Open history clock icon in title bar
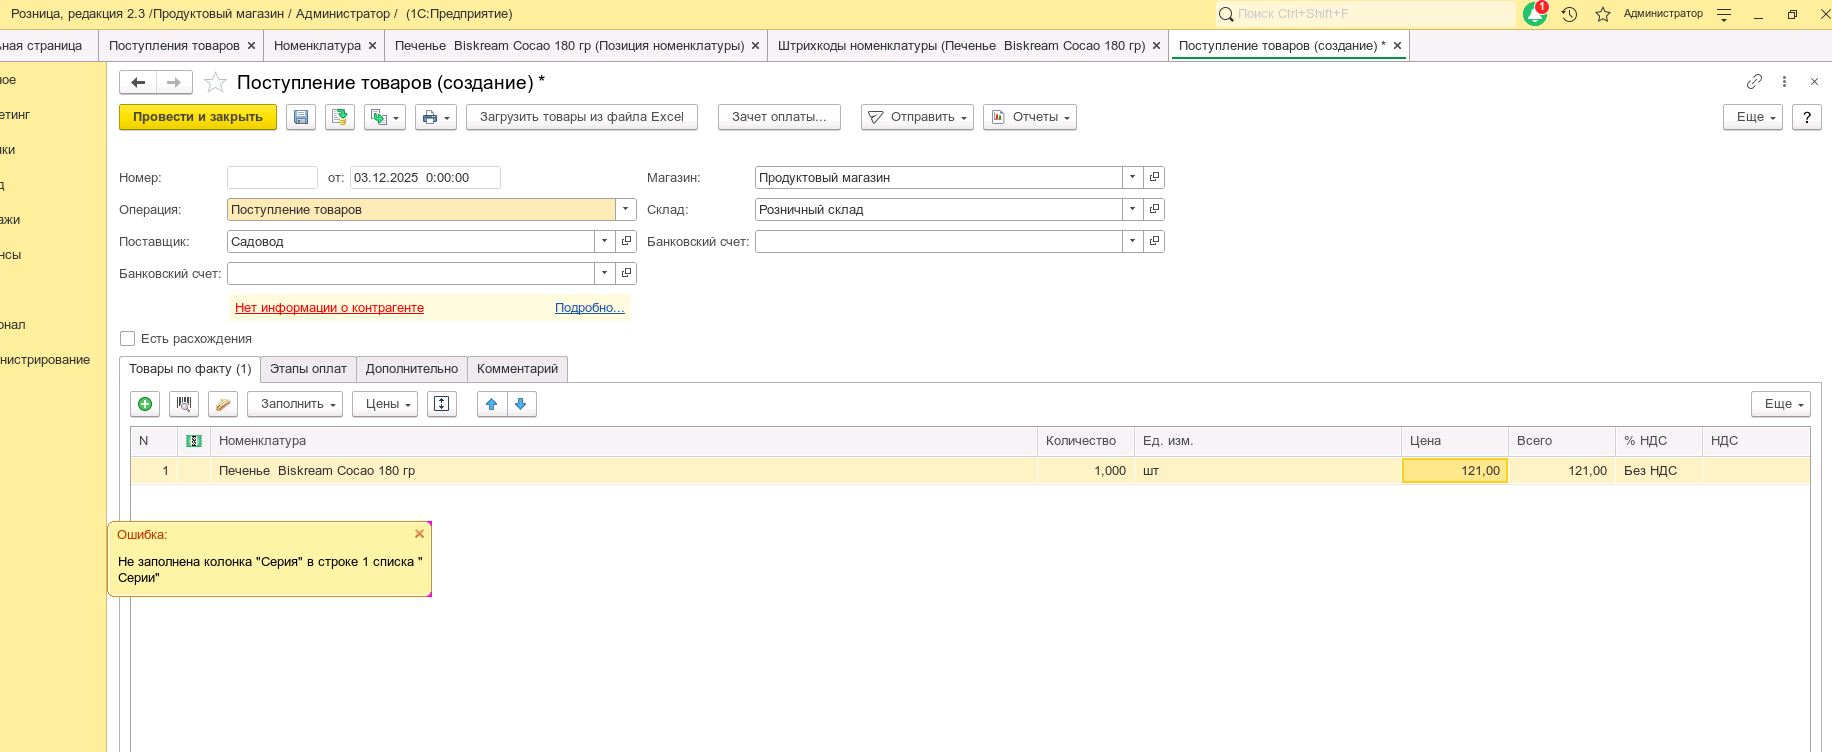The image size is (1832, 752). [1569, 14]
